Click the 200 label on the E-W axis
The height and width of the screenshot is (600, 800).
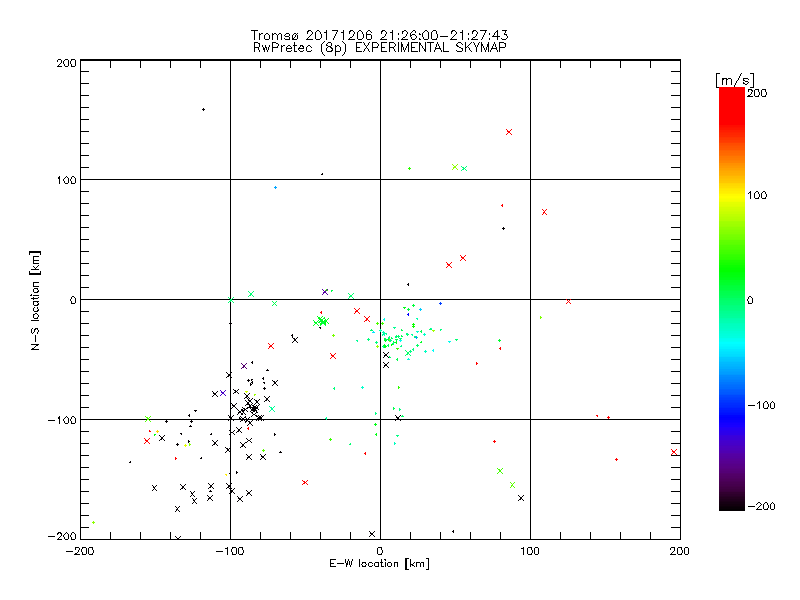[x=680, y=551]
